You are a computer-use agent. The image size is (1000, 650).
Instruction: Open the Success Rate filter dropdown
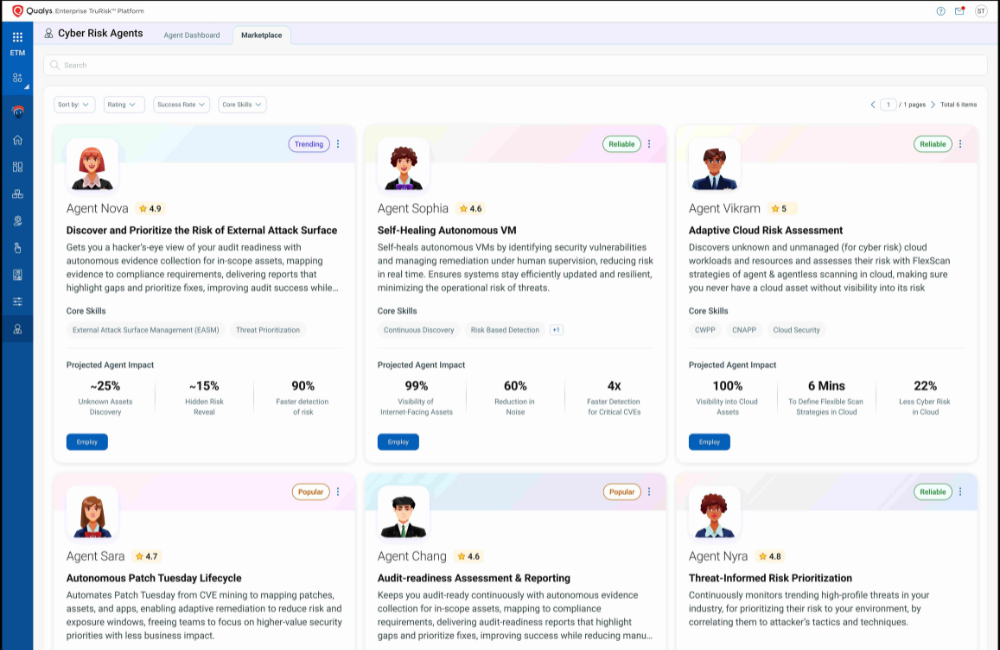point(181,104)
